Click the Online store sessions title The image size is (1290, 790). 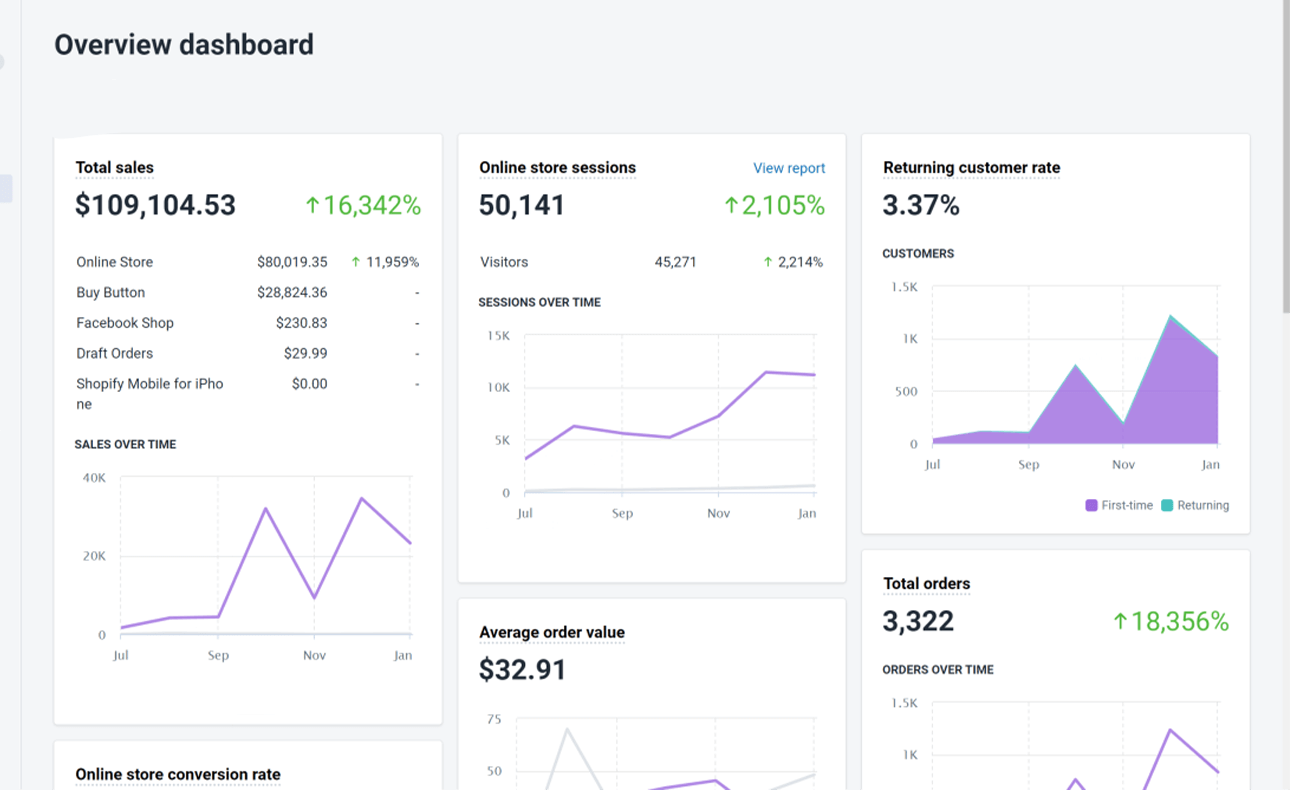(x=557, y=168)
